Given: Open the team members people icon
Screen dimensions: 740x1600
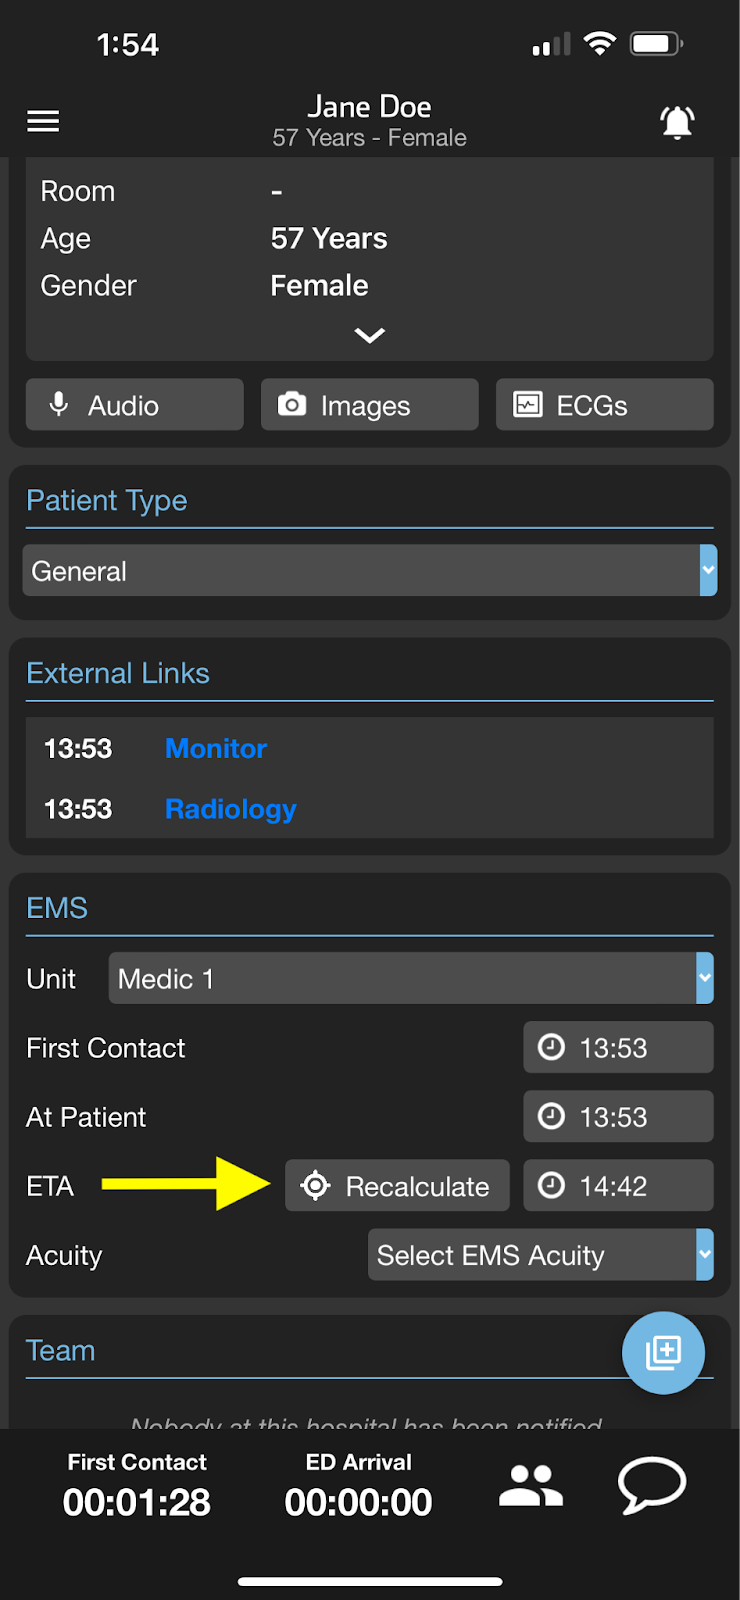Looking at the screenshot, I should pos(531,1485).
